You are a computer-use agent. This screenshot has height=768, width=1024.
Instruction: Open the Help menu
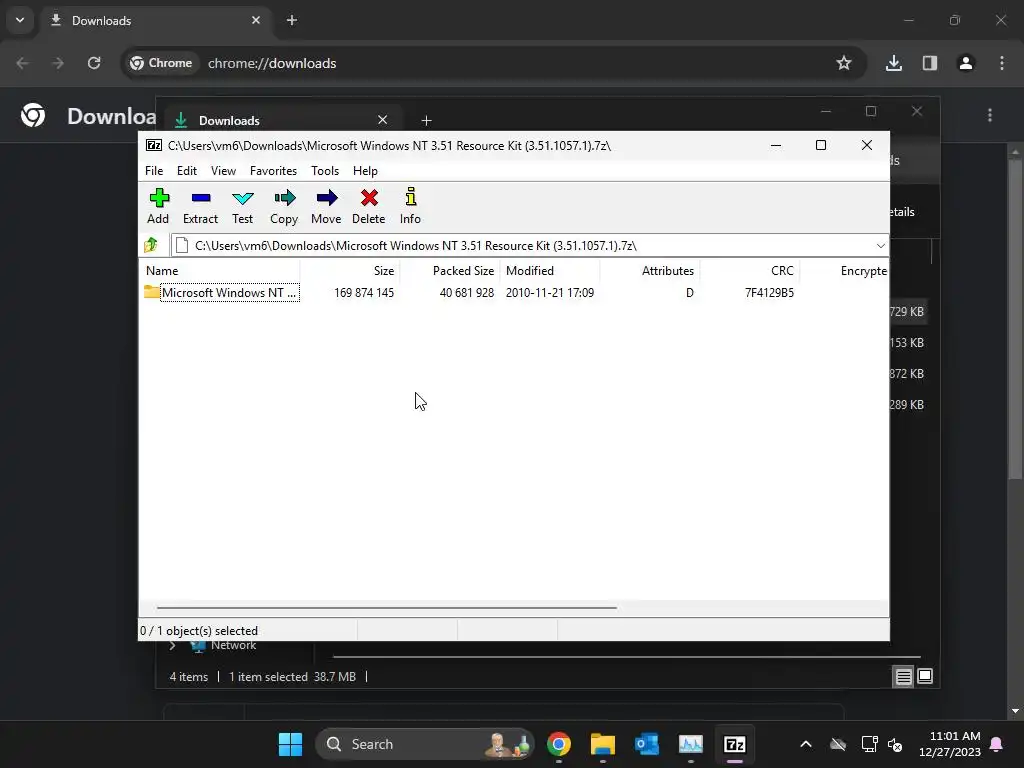(x=365, y=170)
